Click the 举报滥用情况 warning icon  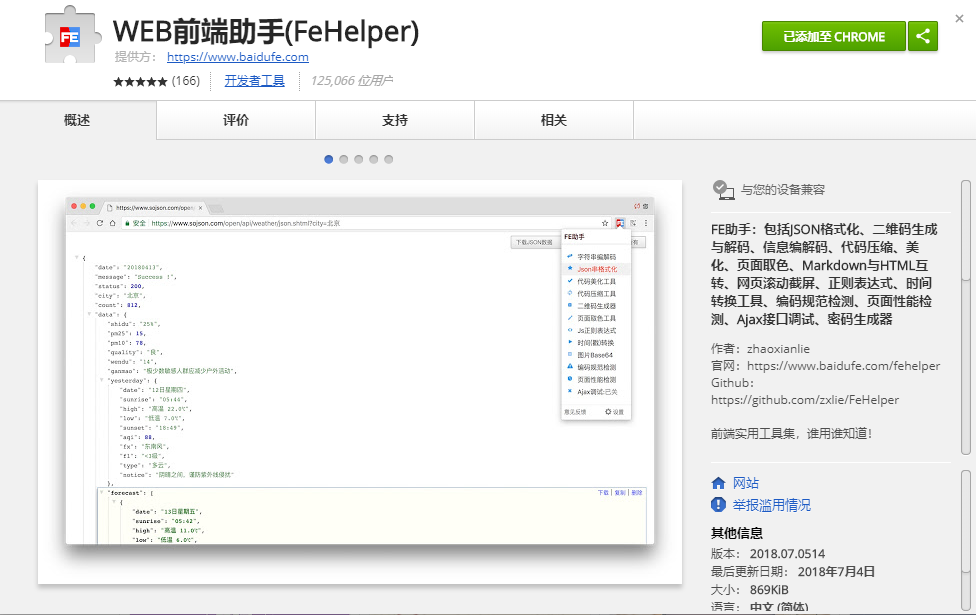(718, 505)
